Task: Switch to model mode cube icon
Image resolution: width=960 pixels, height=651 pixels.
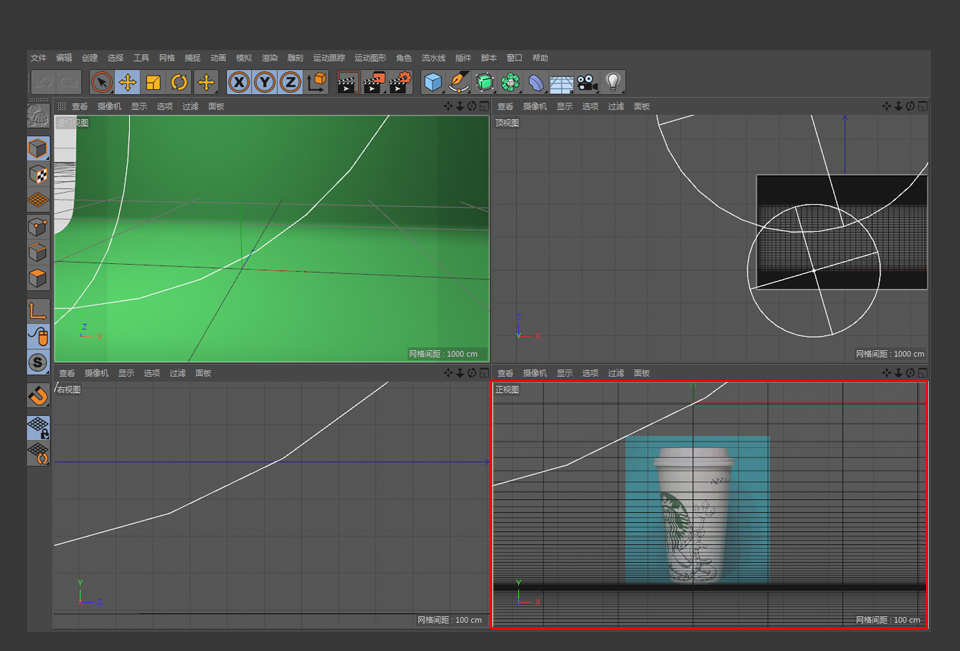Action: [38, 148]
